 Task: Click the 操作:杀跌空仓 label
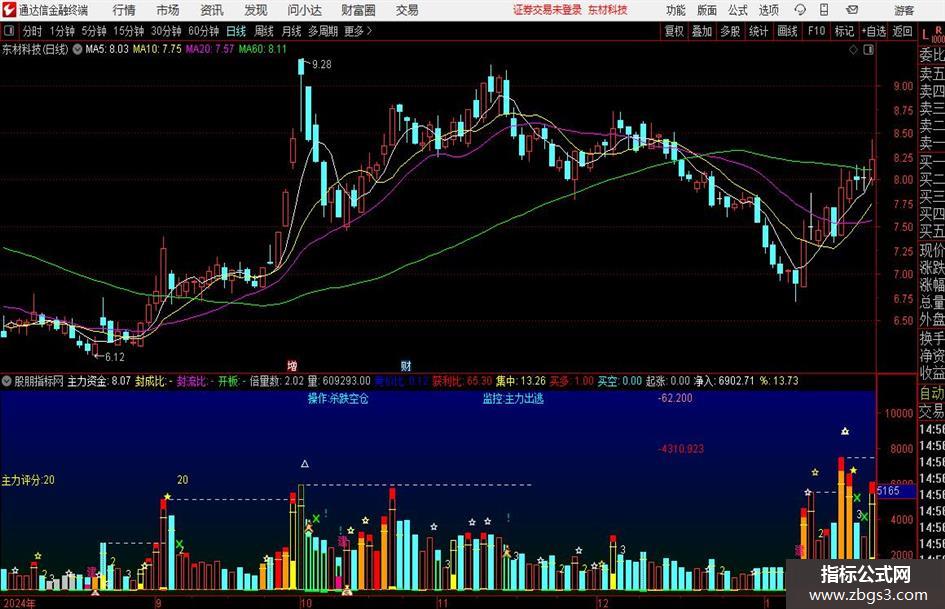338,399
